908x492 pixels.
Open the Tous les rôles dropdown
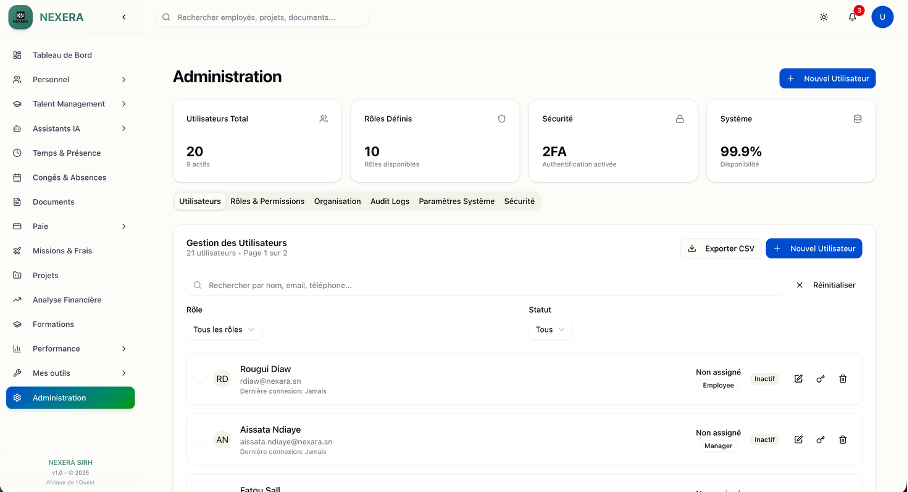click(224, 329)
